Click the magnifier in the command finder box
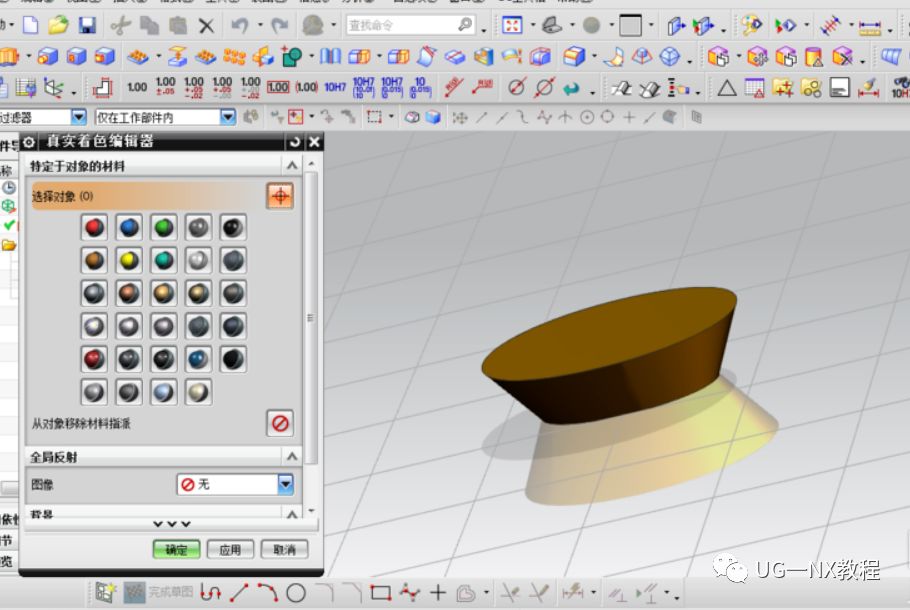The width and height of the screenshot is (910, 610). coord(465,24)
